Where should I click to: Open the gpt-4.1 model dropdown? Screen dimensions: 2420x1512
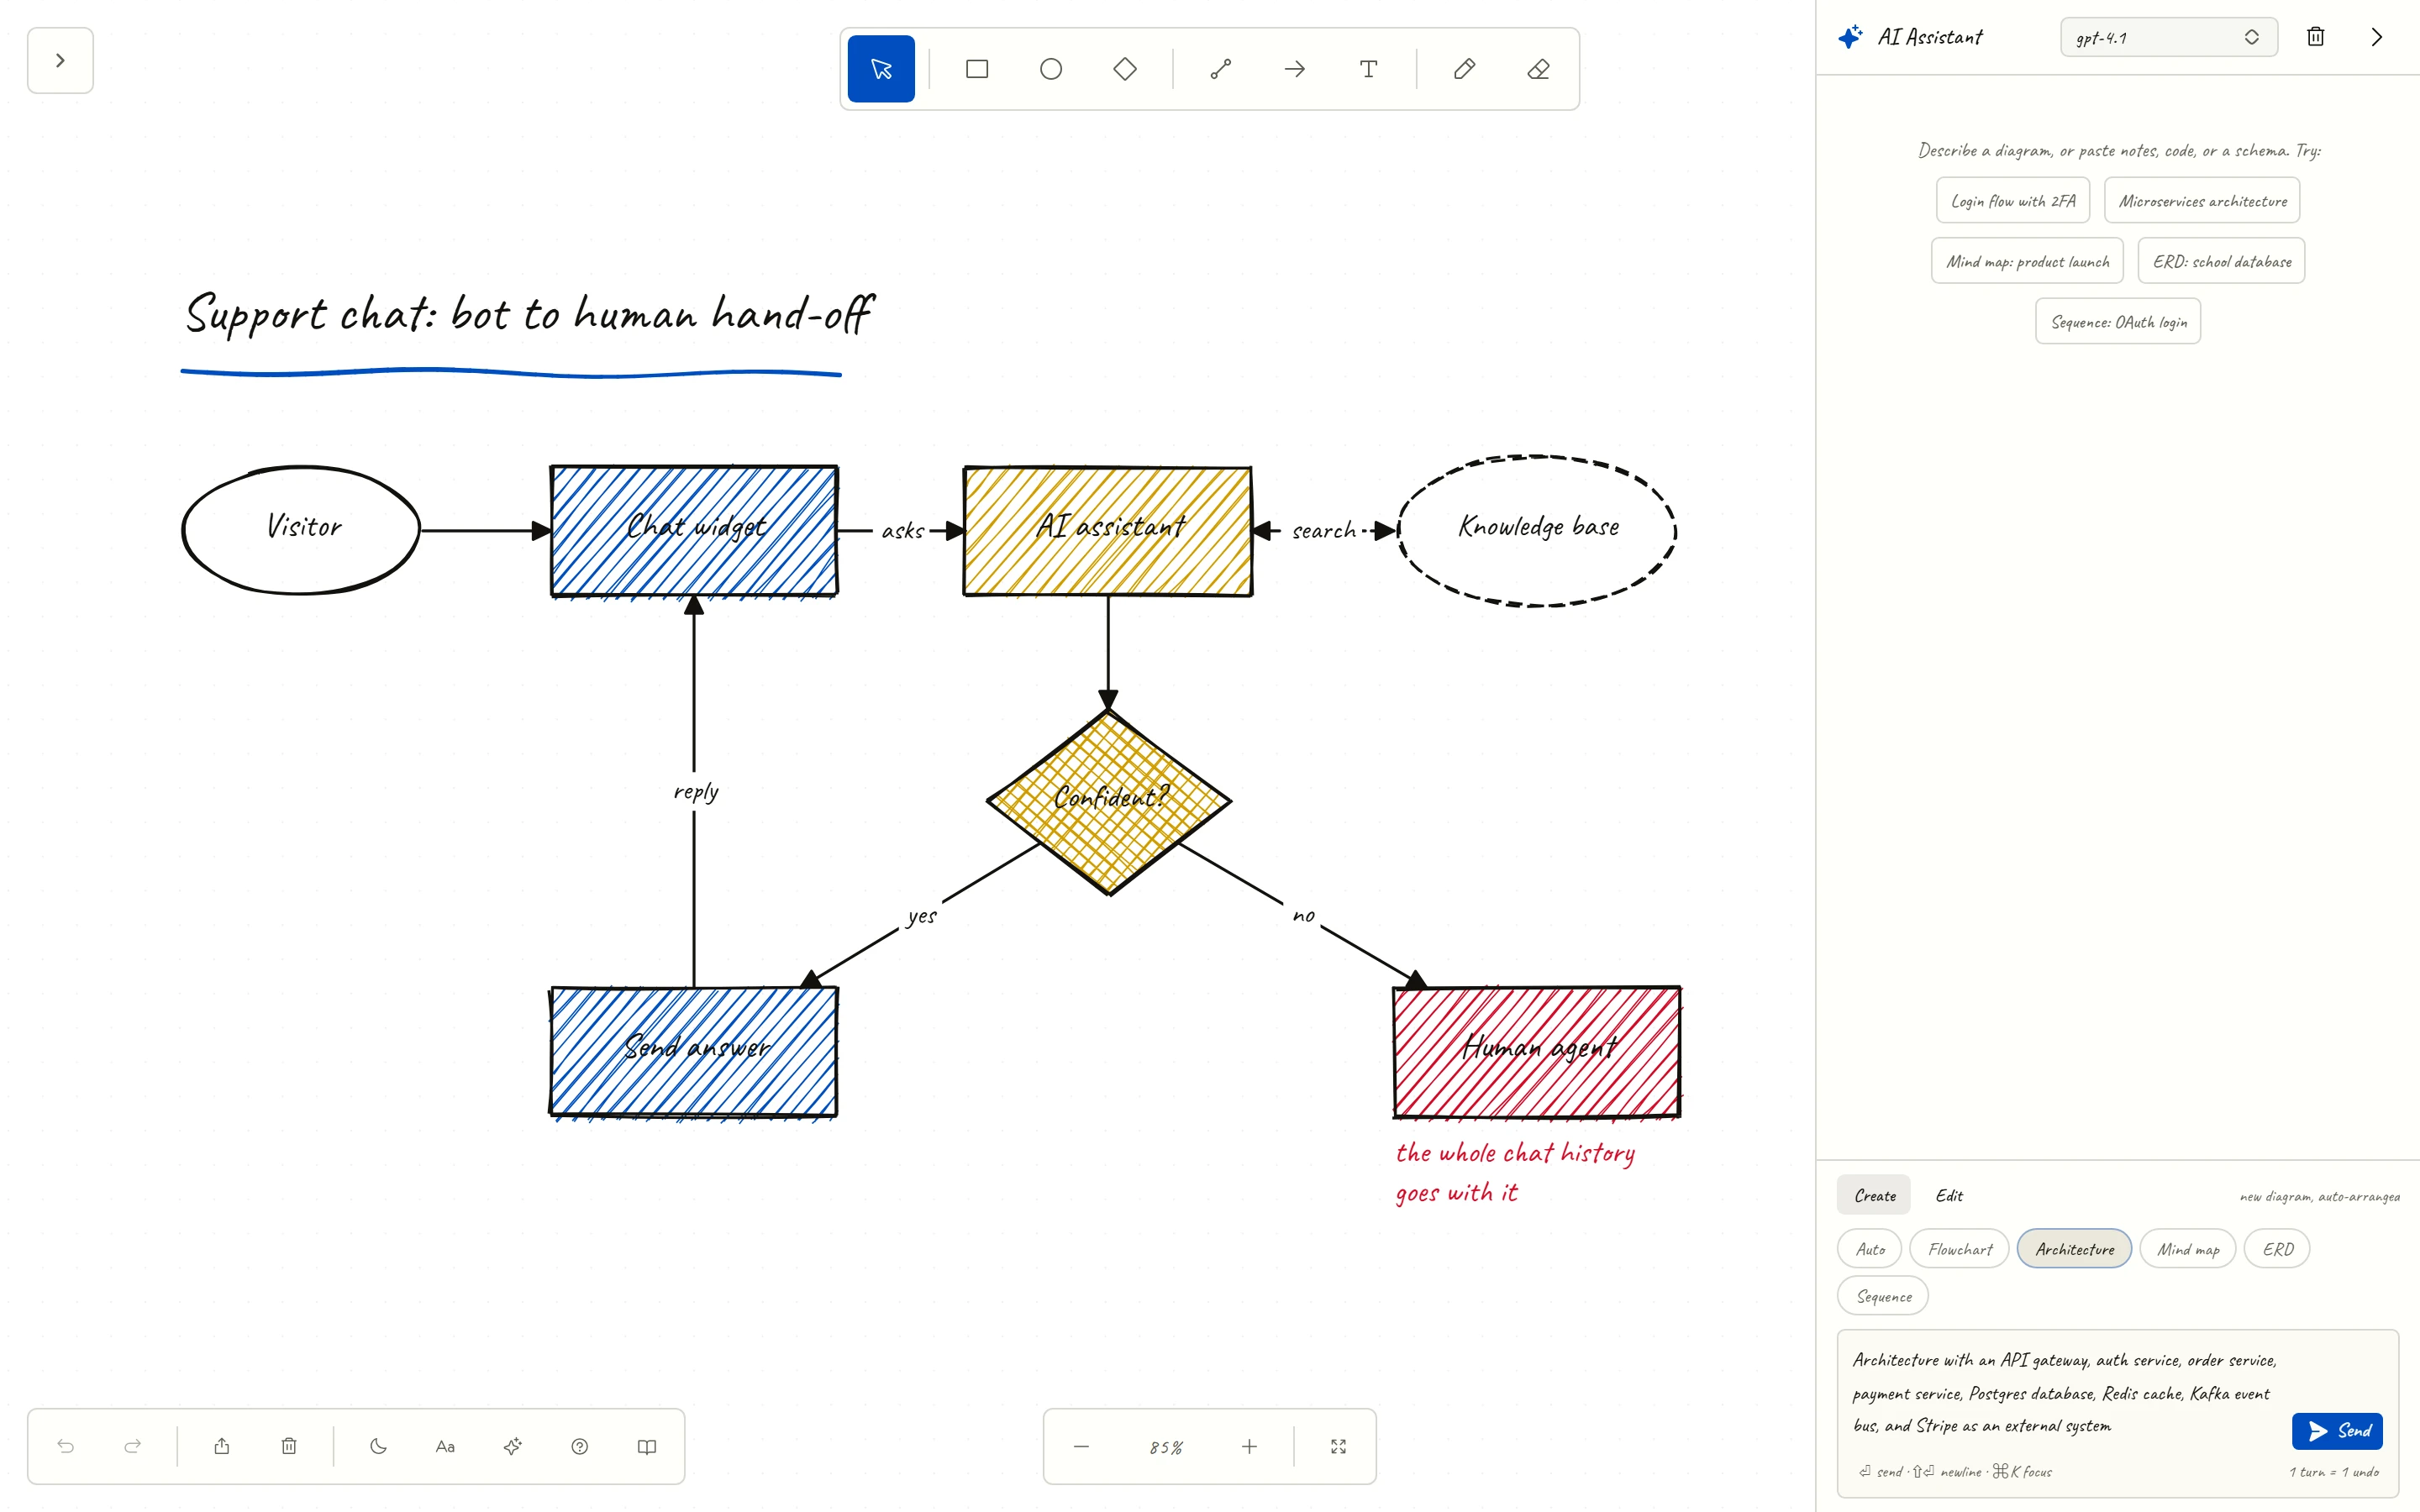[2168, 37]
